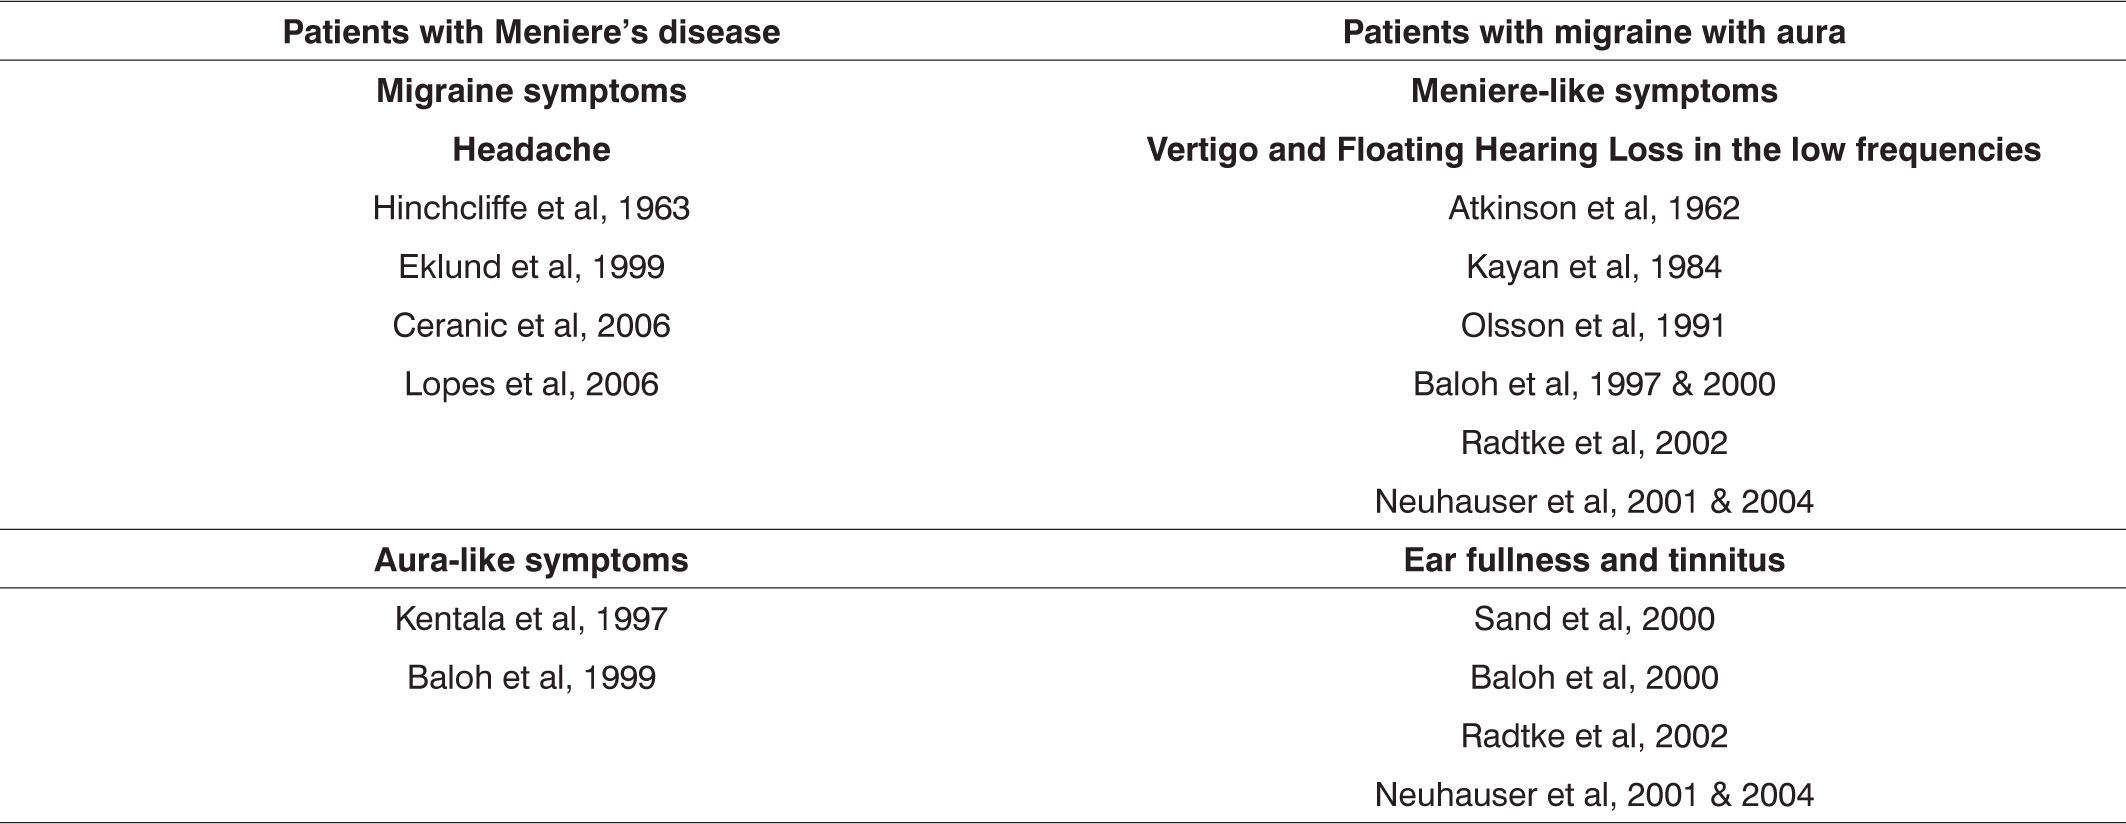The width and height of the screenshot is (2126, 824).
Task: Click the Kentala et al, 1997 citation
Action: 531,619
